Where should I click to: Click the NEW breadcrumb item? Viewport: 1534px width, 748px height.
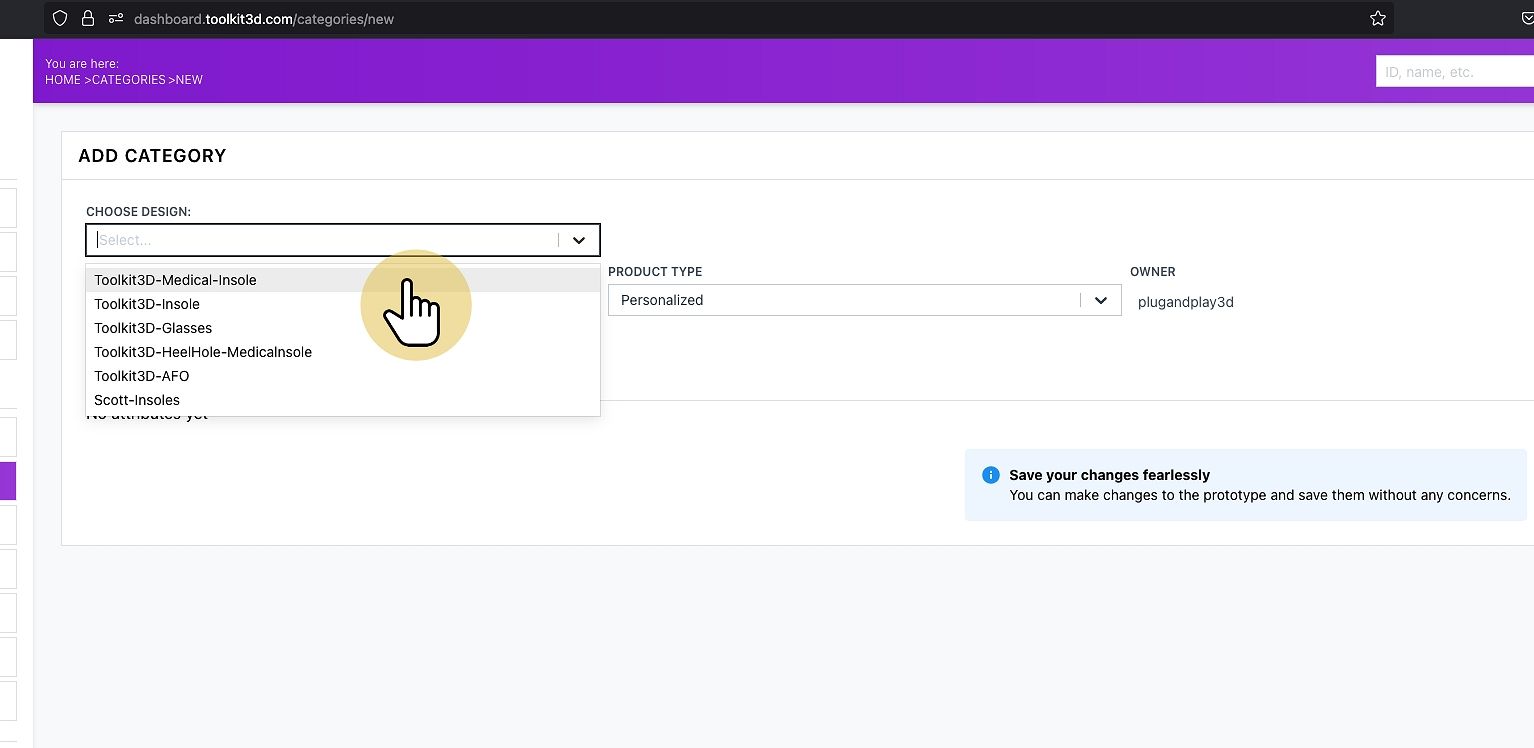(189, 80)
